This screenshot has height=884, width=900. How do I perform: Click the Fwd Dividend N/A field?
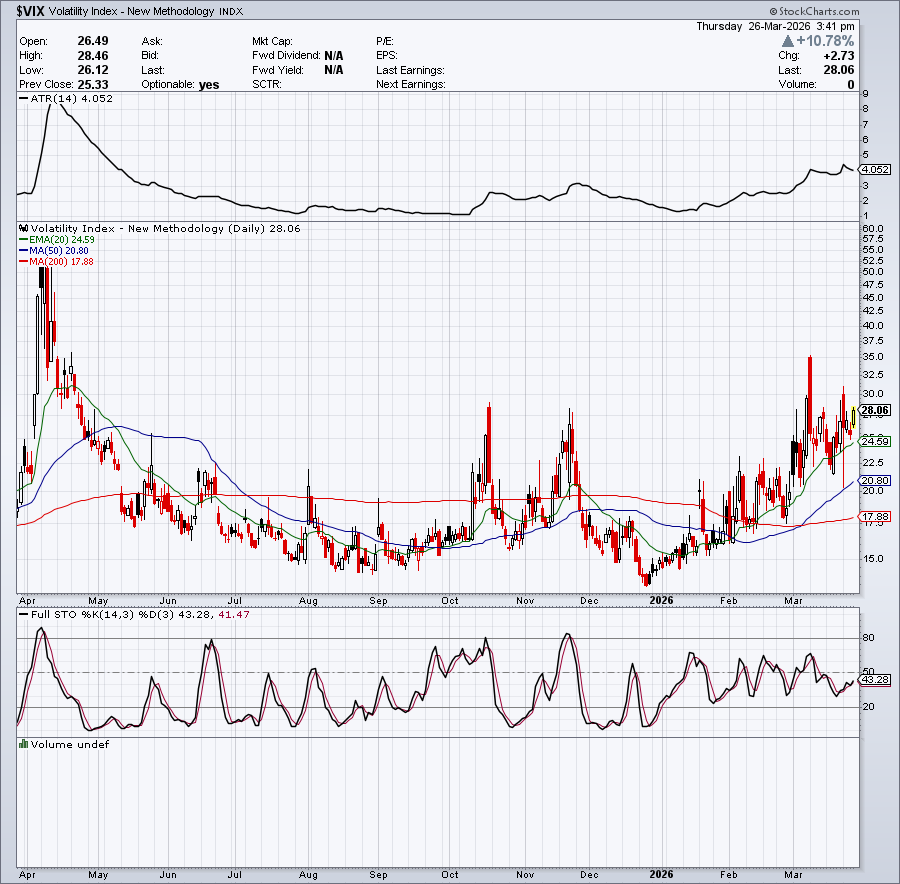tap(297, 56)
